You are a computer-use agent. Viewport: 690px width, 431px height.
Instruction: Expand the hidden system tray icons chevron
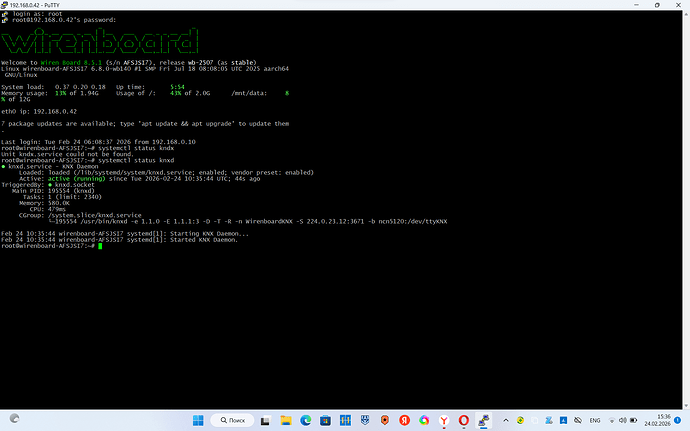click(506, 420)
